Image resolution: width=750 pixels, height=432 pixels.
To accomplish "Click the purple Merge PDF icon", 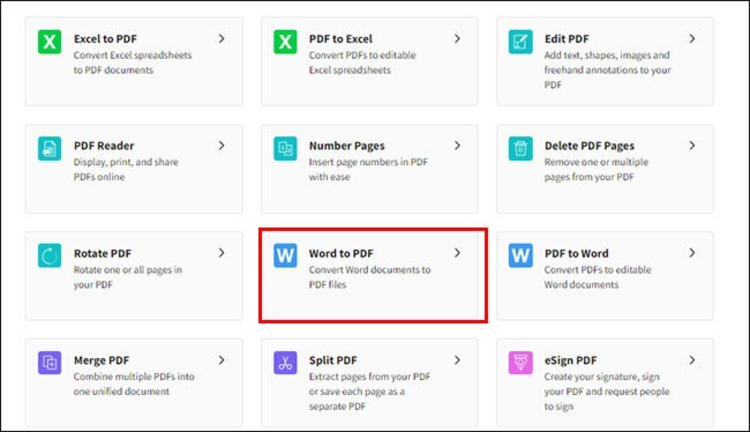I will 50,363.
